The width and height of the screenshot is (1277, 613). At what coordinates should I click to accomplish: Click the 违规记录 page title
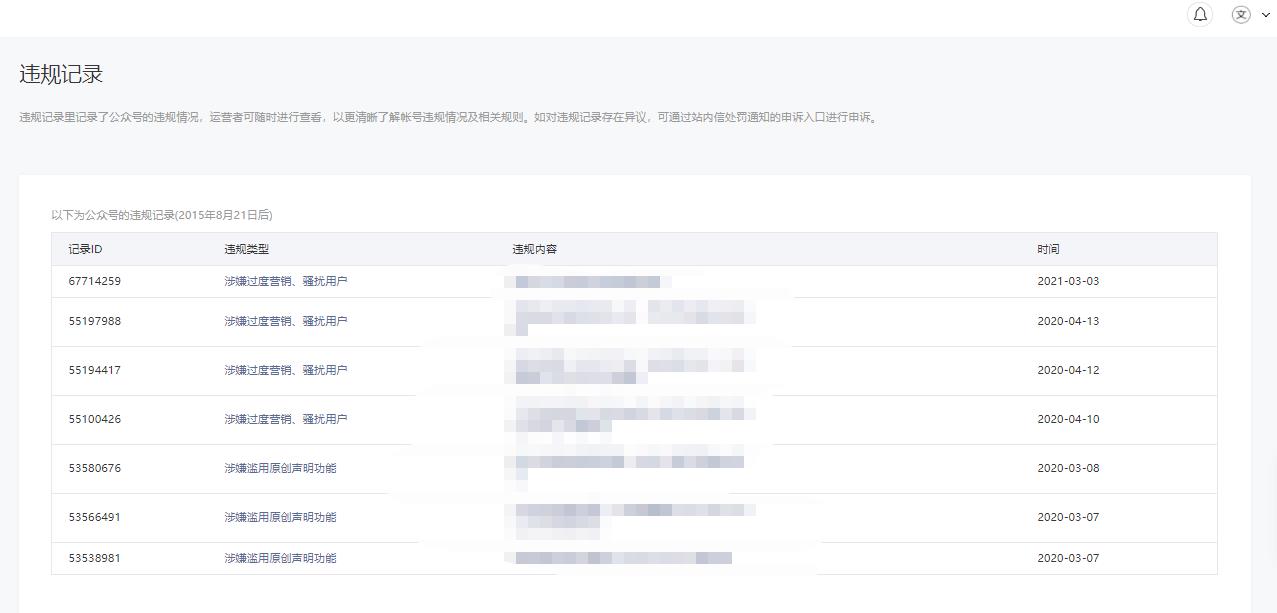click(x=61, y=75)
